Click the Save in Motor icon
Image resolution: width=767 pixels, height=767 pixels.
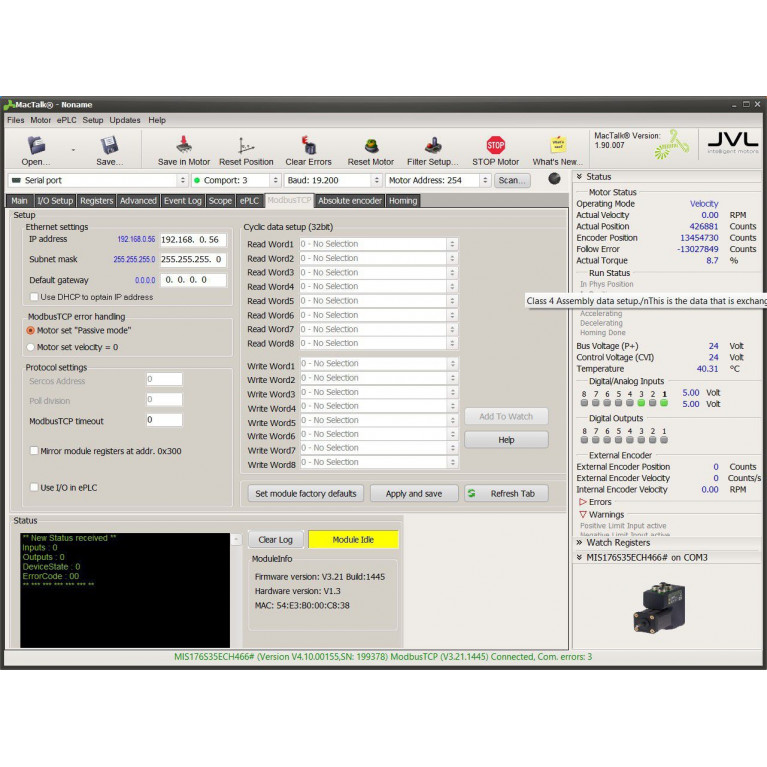click(184, 145)
